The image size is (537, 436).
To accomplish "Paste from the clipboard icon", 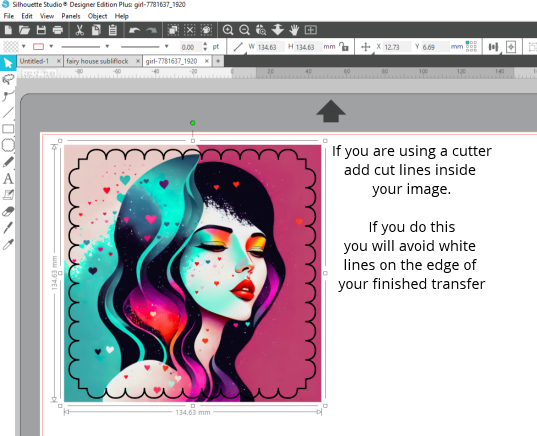I will tap(113, 30).
